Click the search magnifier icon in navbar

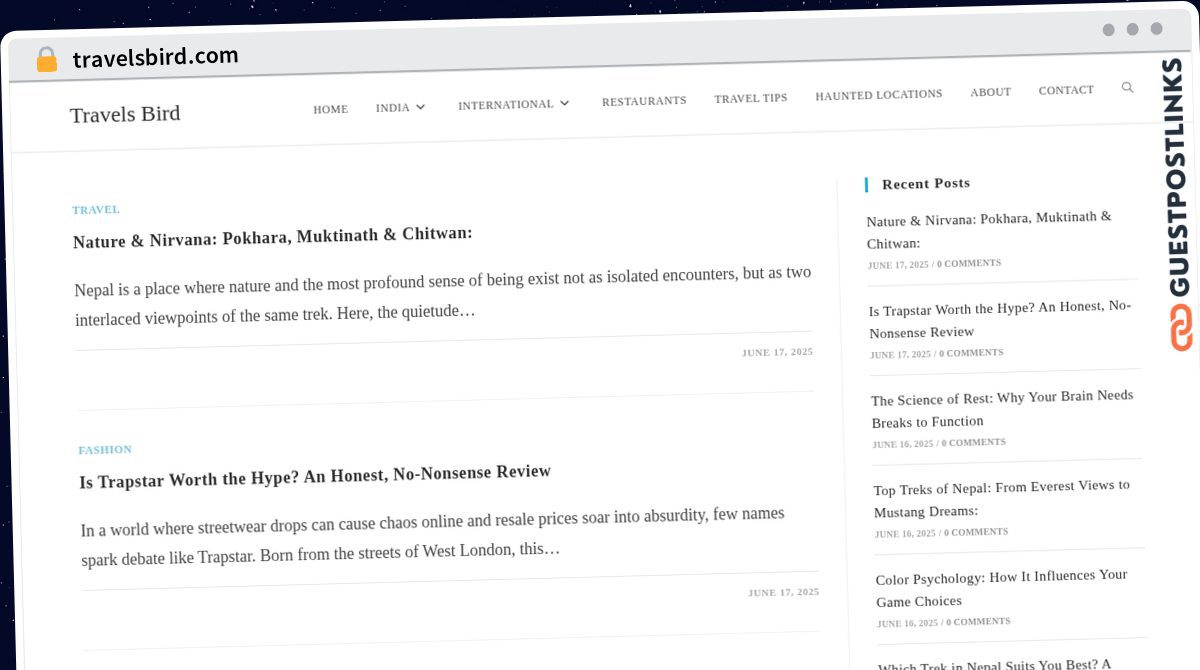click(1127, 88)
